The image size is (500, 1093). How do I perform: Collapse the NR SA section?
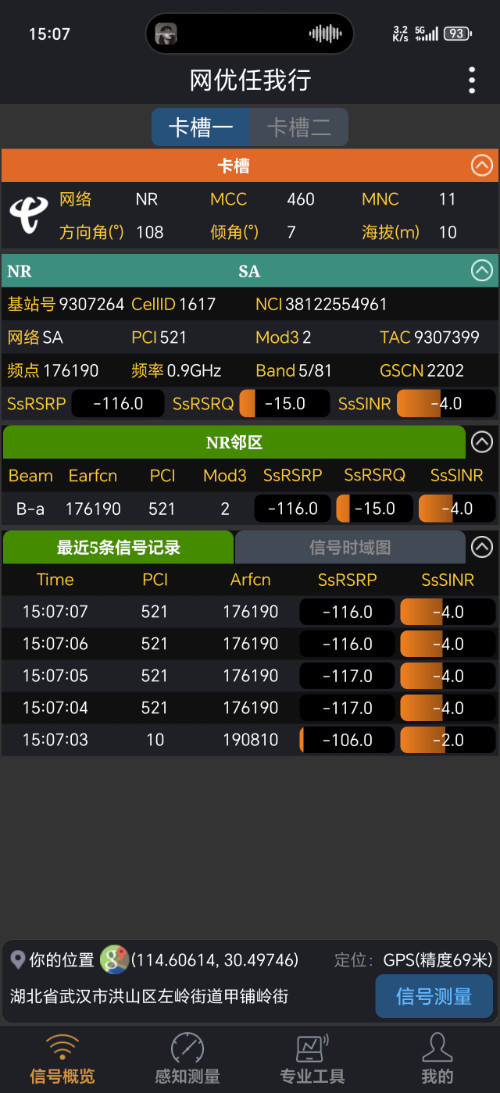tap(482, 270)
